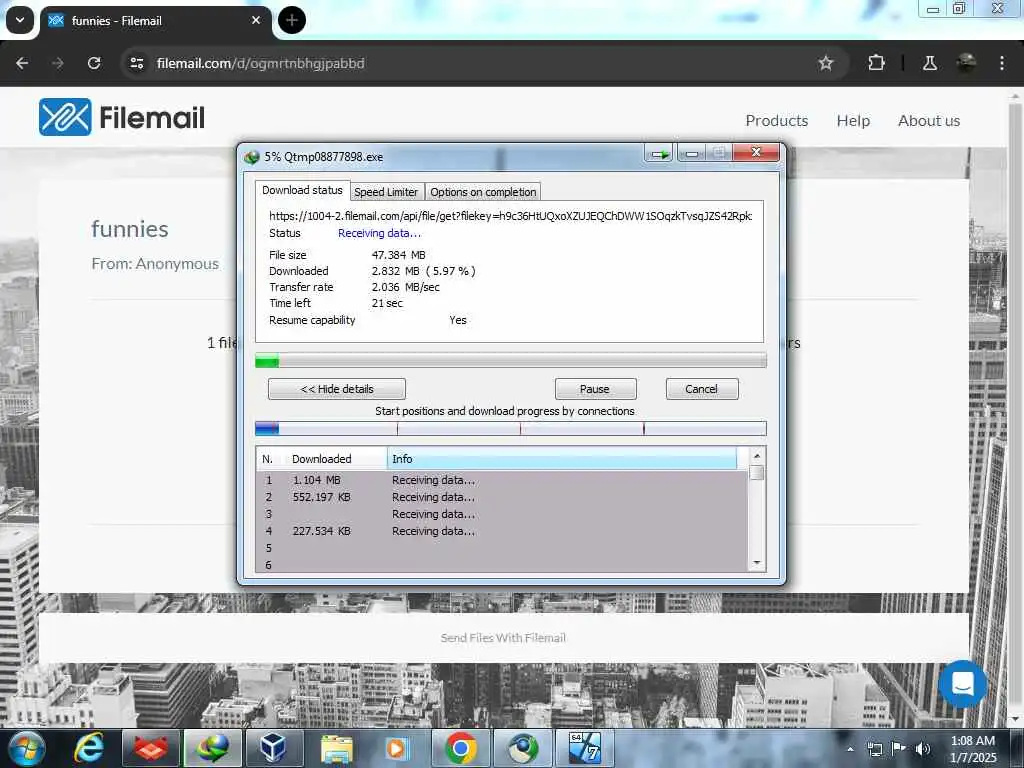Screen dimensions: 1024x768
Task: Launch Internet Explorer from the taskbar
Action: point(88,748)
